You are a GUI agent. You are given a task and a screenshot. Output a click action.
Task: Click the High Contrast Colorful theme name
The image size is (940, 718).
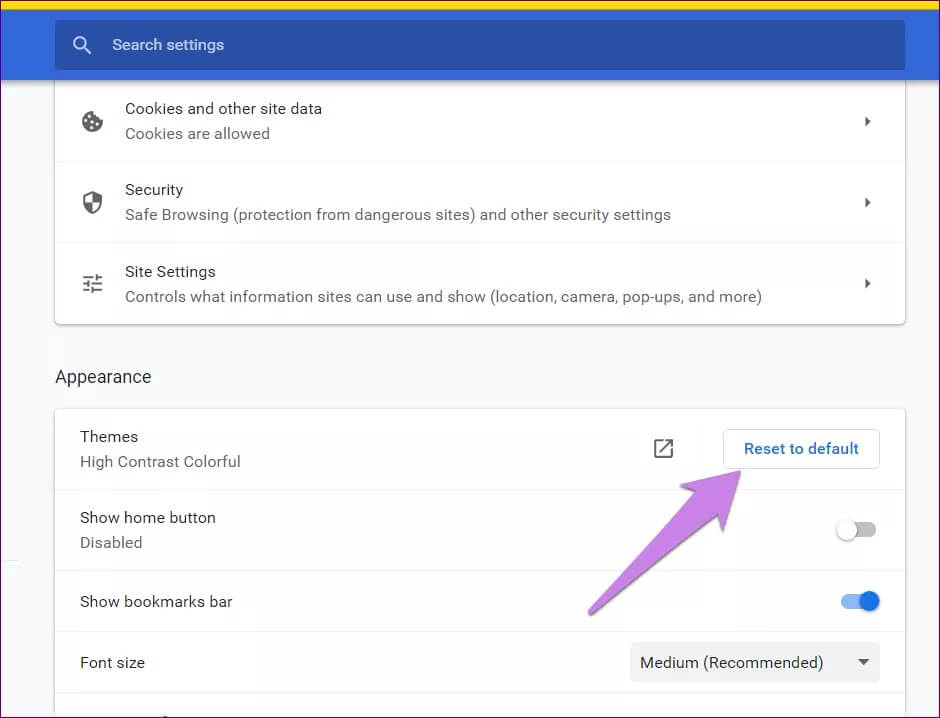coord(160,462)
